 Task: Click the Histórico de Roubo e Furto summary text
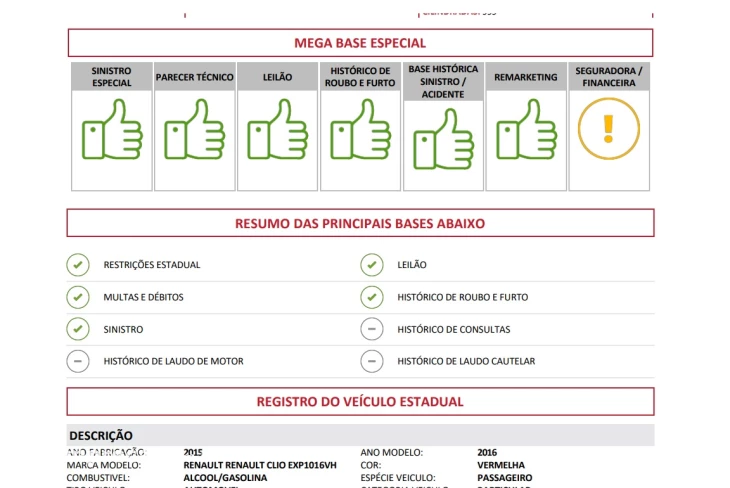pos(462,297)
